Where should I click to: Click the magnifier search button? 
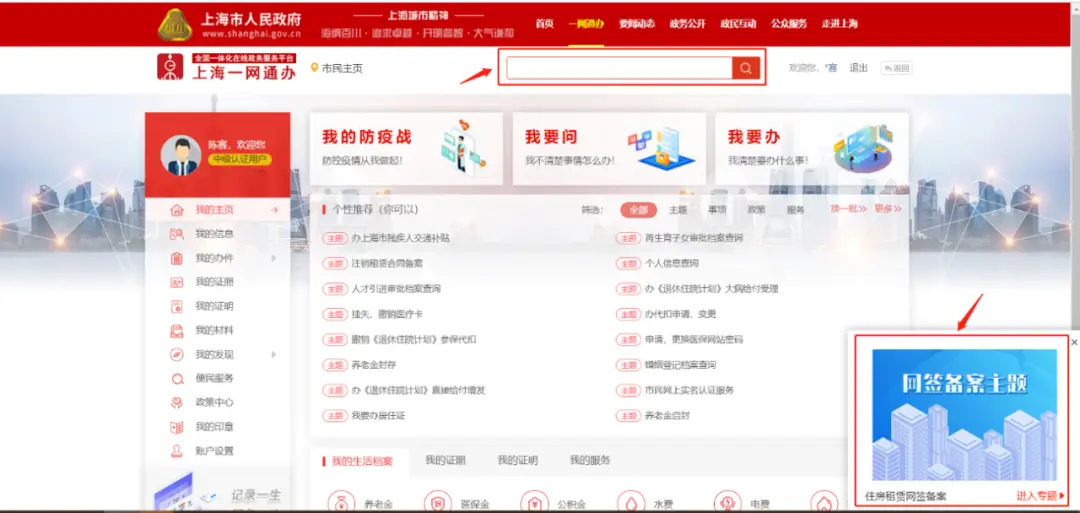746,67
